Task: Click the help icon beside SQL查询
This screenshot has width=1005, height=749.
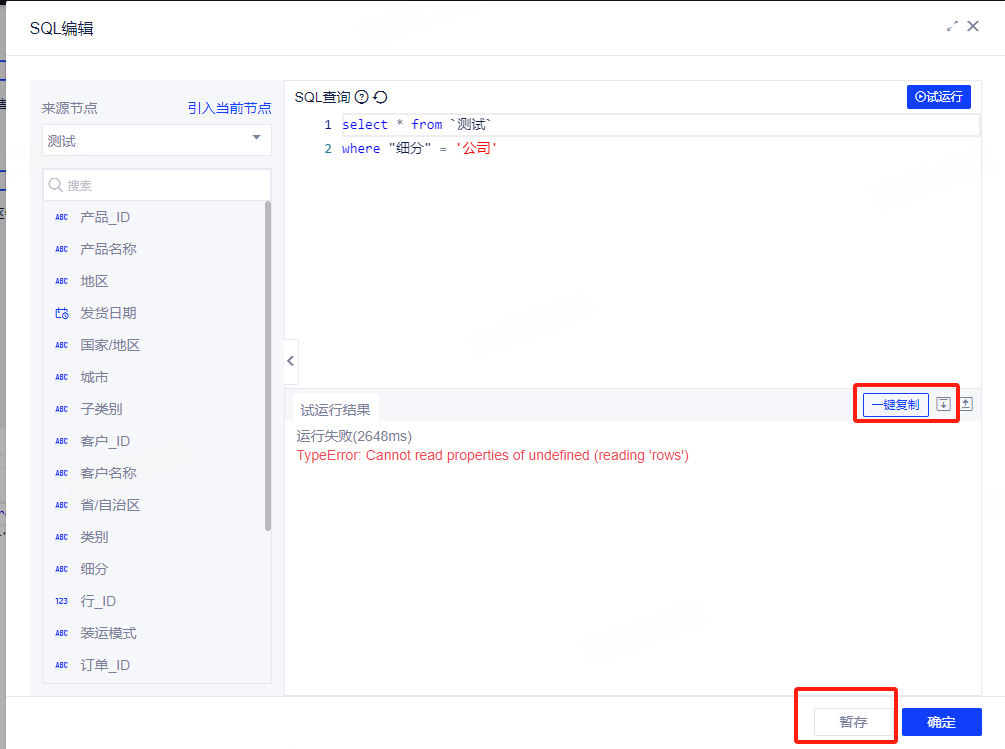Action: point(361,97)
